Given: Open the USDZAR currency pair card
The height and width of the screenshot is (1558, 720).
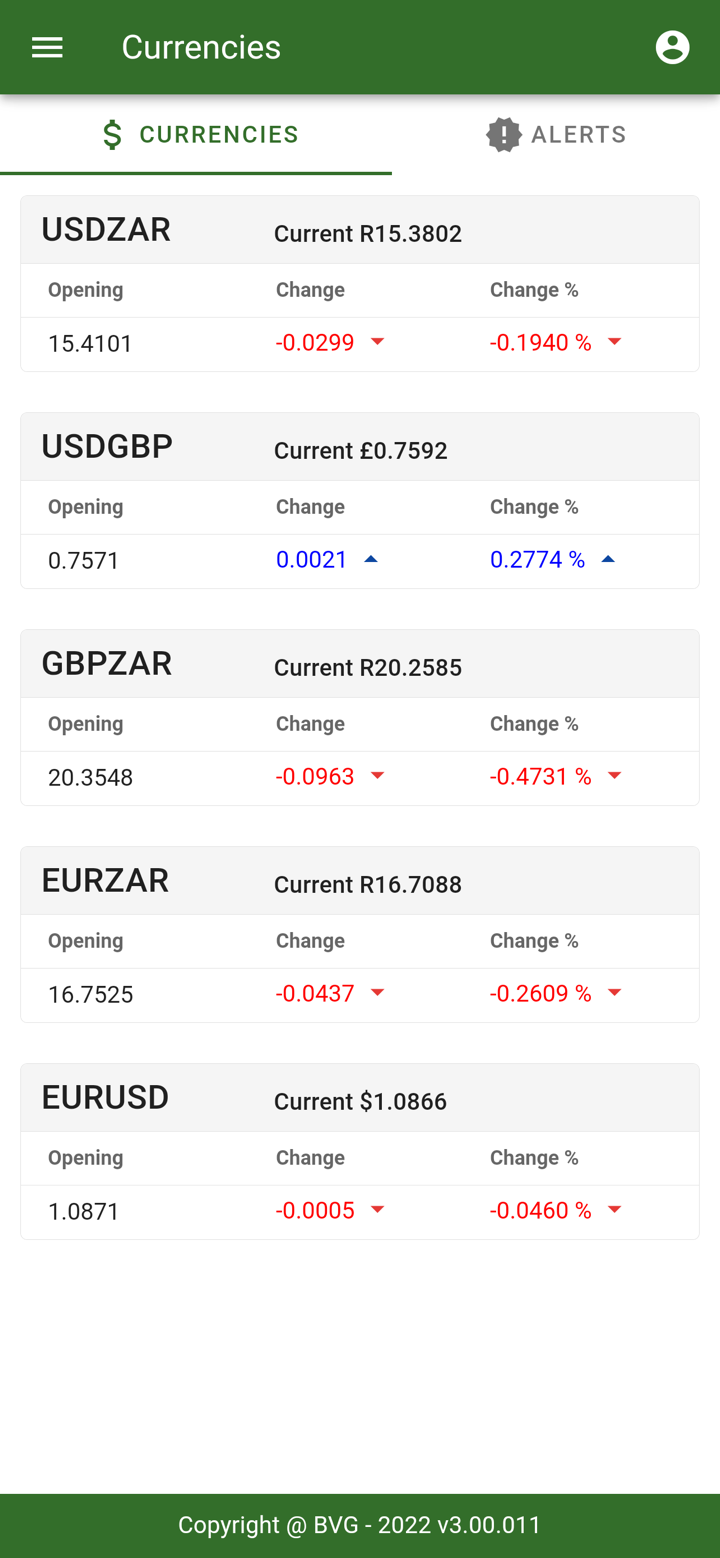Looking at the screenshot, I should tap(106, 230).
